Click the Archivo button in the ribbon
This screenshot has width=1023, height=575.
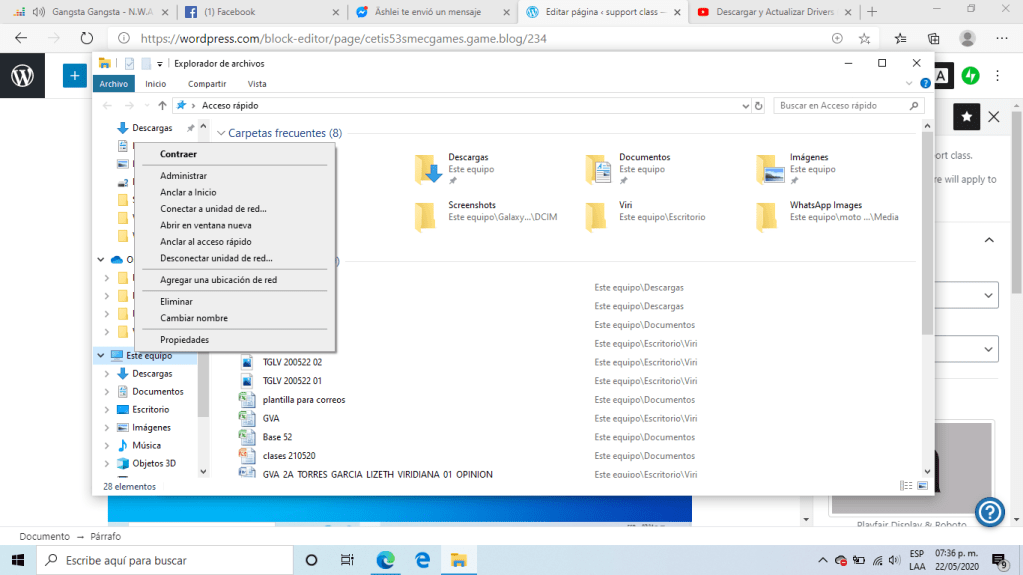pos(113,84)
